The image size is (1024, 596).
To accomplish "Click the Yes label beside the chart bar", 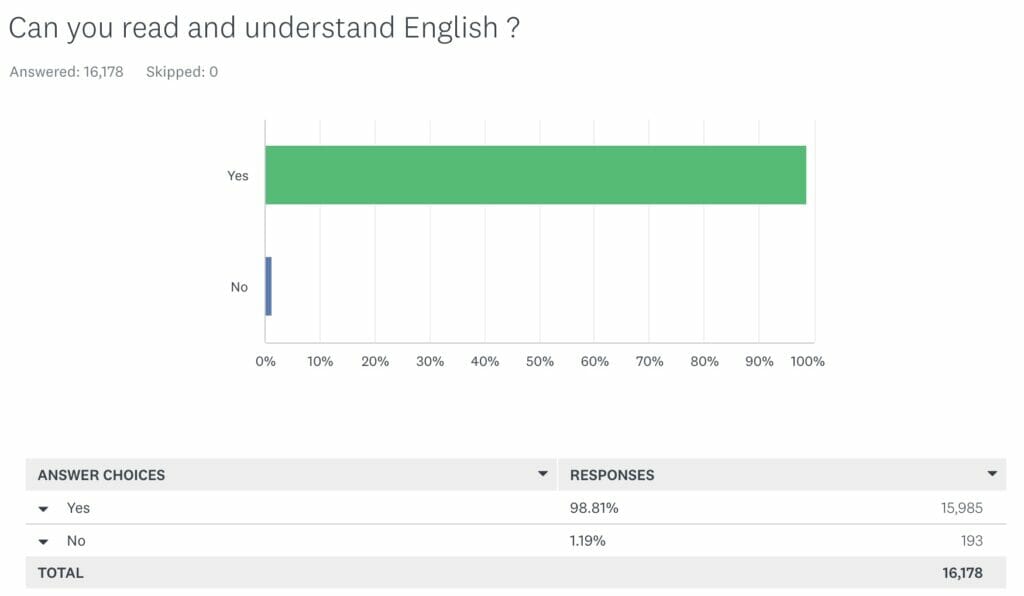I will tap(237, 176).
